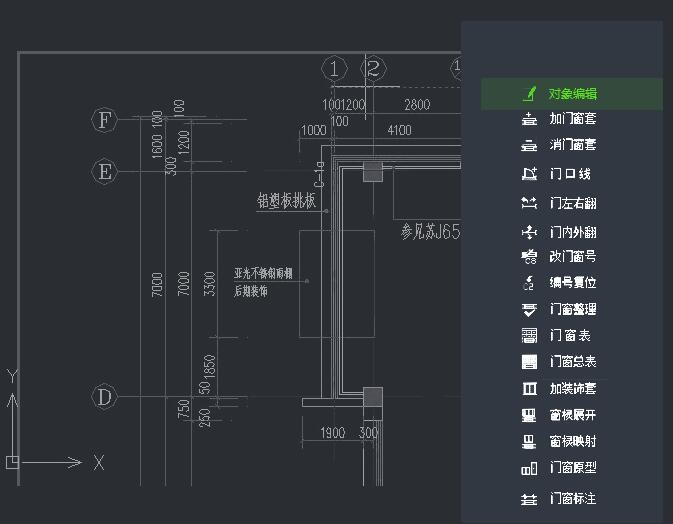Click the 消门窗套 icon
Viewport: 673px width, 524px height.
point(529,145)
